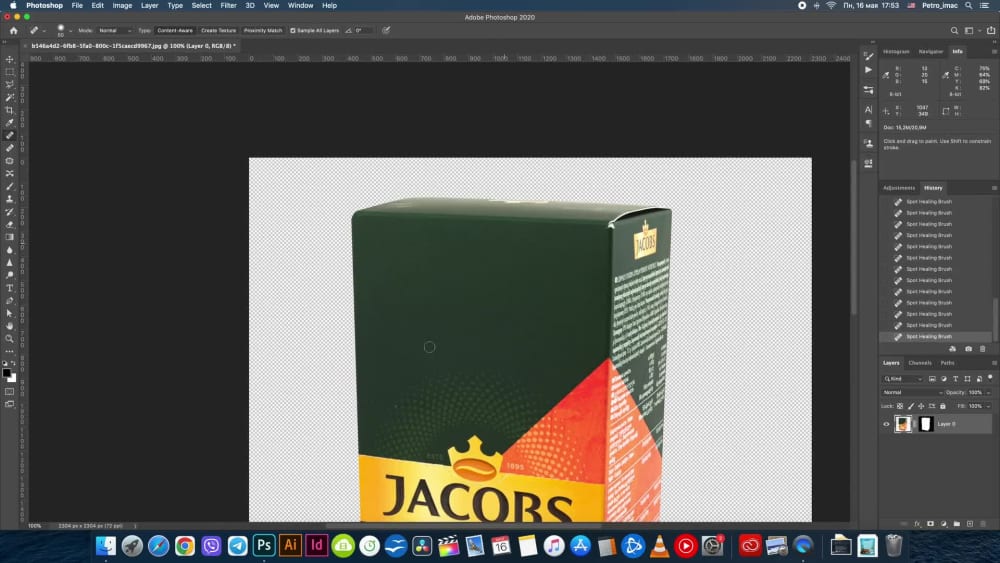The image size is (1000, 563).
Task: Toggle layer filtering on/off switch
Action: (x=990, y=377)
